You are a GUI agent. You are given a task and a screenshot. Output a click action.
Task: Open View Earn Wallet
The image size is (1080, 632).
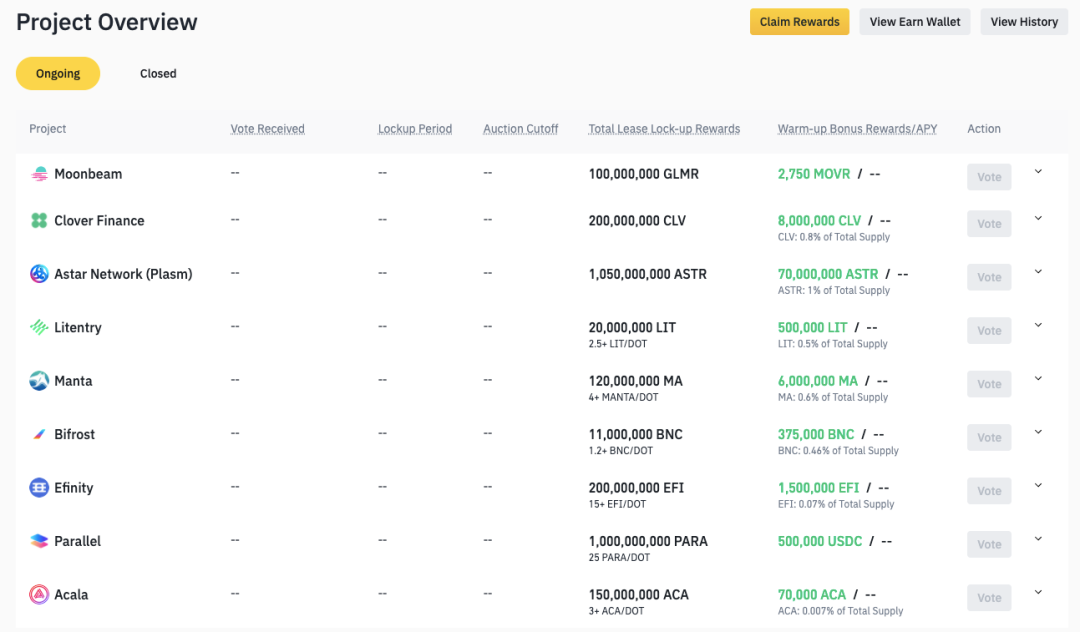coord(915,22)
